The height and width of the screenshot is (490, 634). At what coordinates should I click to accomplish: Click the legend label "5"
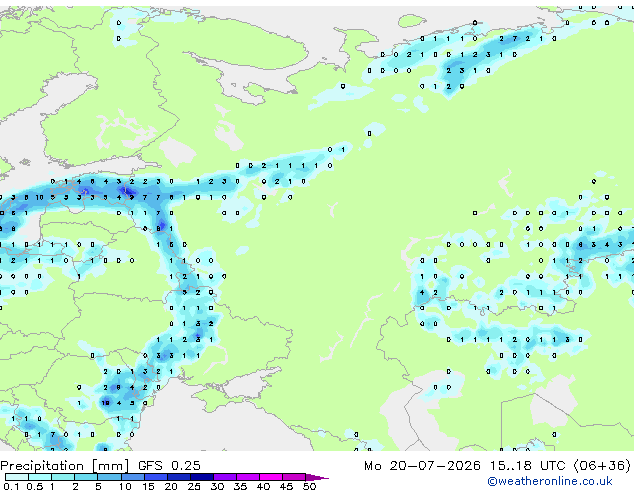[x=98, y=486]
